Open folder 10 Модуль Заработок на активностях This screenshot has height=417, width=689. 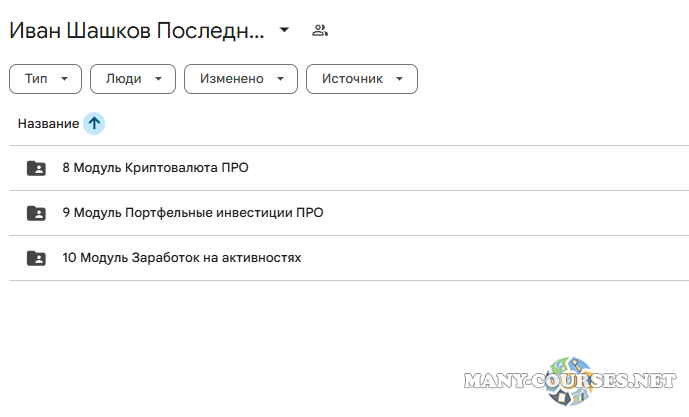click(181, 258)
